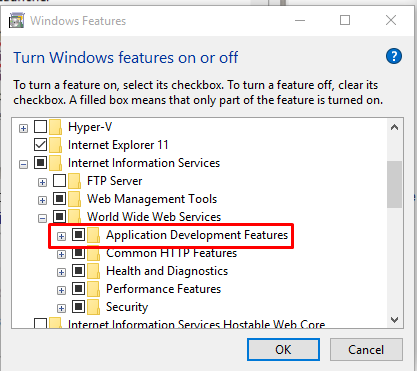
Task: Select the World Wide Web Services label
Action: click(x=154, y=217)
